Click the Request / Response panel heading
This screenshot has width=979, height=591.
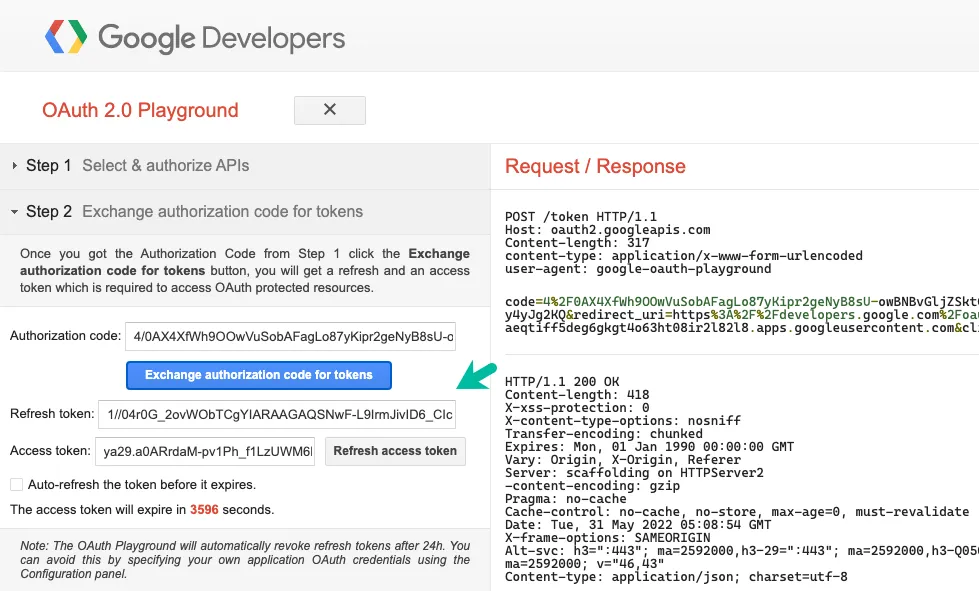[x=595, y=166]
